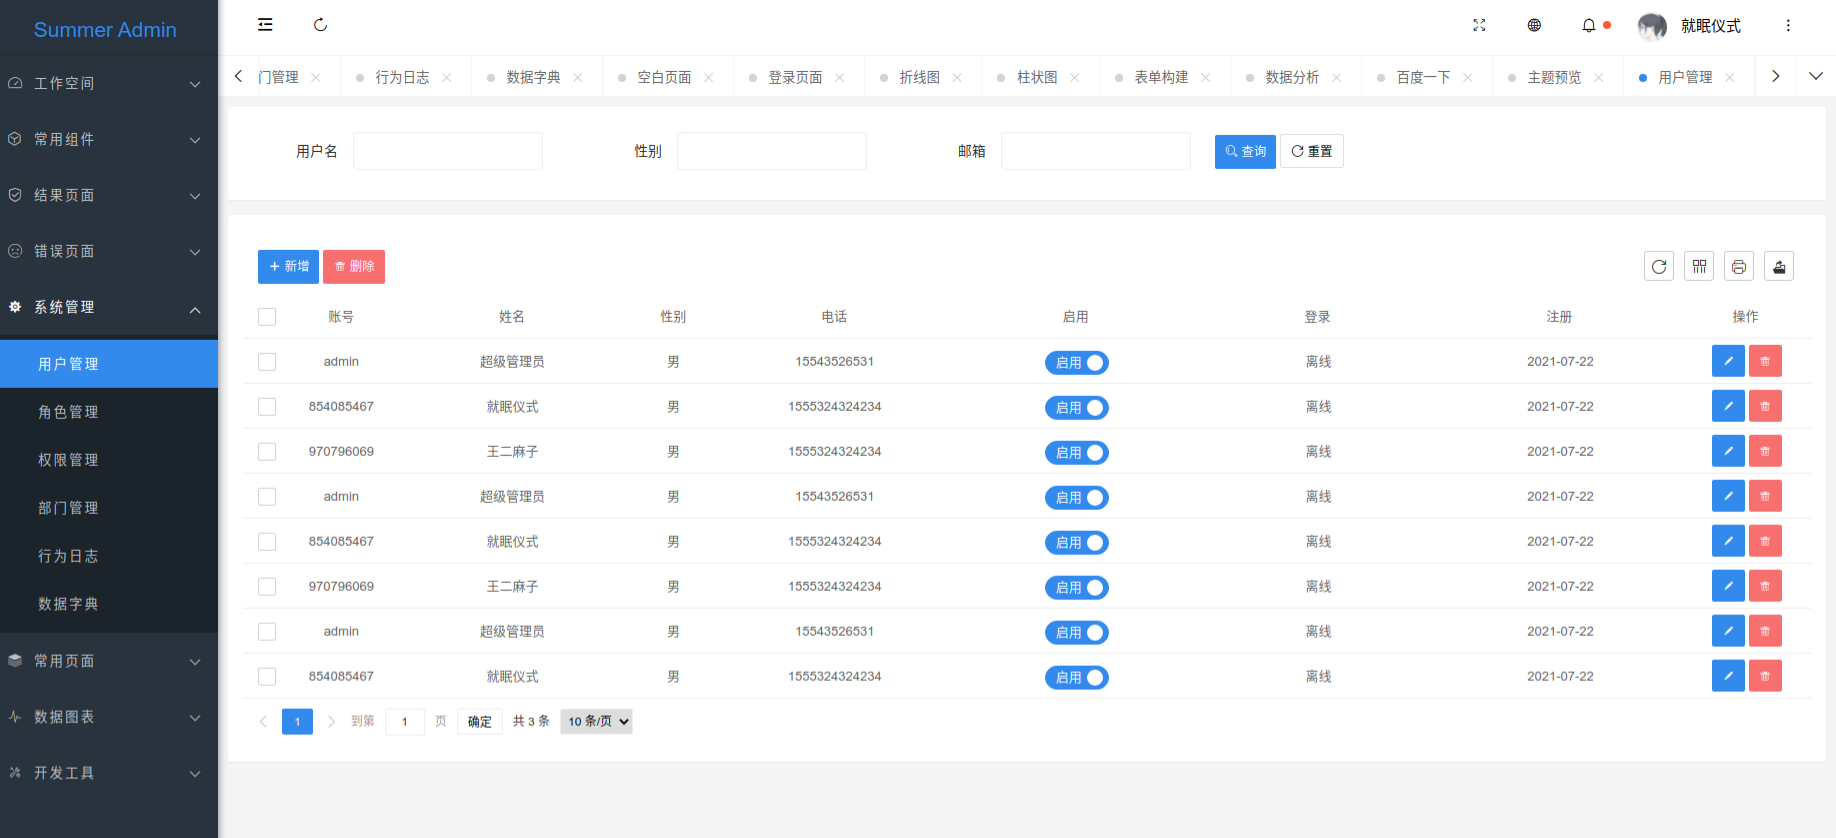Switch to the 数据分析 tab

click(1291, 77)
